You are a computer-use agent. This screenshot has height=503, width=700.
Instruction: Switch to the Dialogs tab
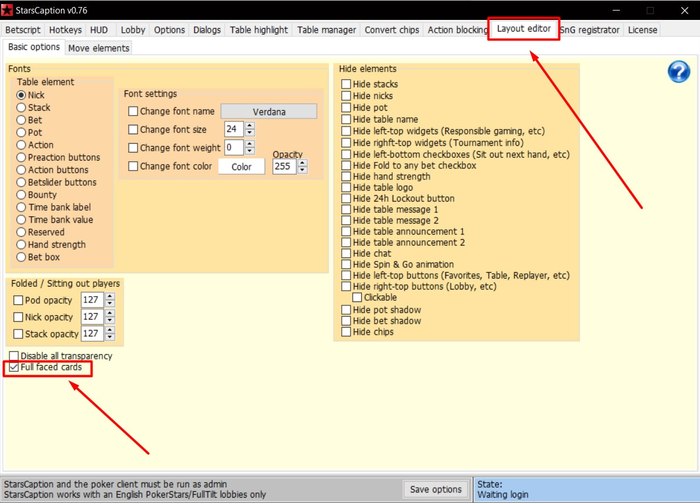[207, 30]
